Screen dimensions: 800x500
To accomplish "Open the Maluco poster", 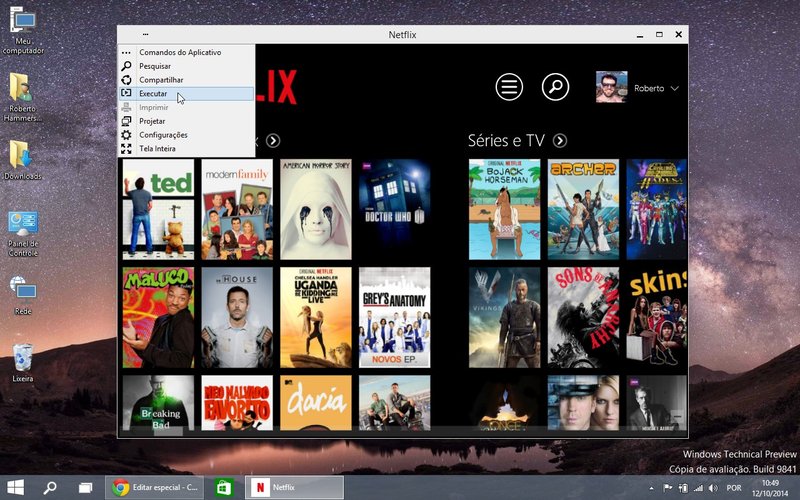I will tap(158, 317).
